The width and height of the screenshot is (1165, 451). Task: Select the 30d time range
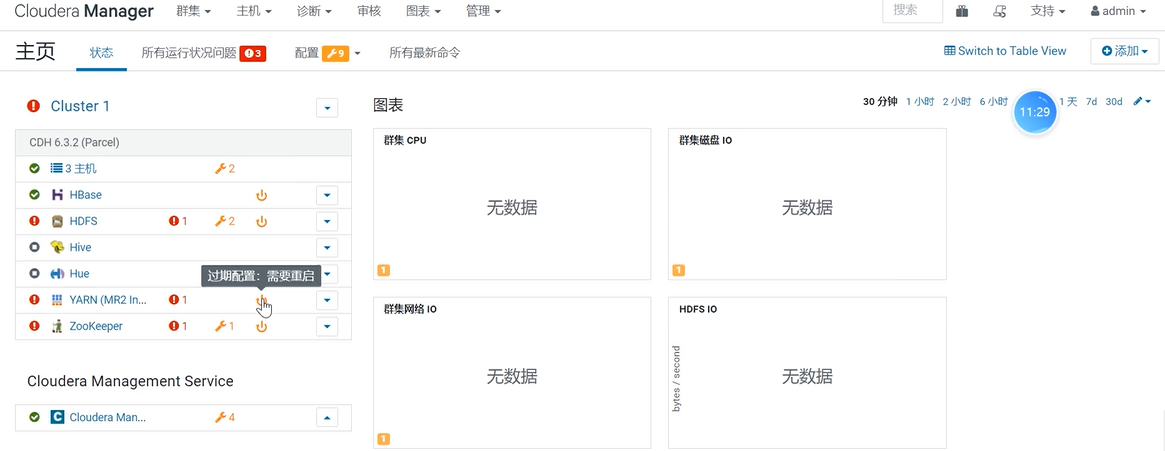tap(1114, 102)
